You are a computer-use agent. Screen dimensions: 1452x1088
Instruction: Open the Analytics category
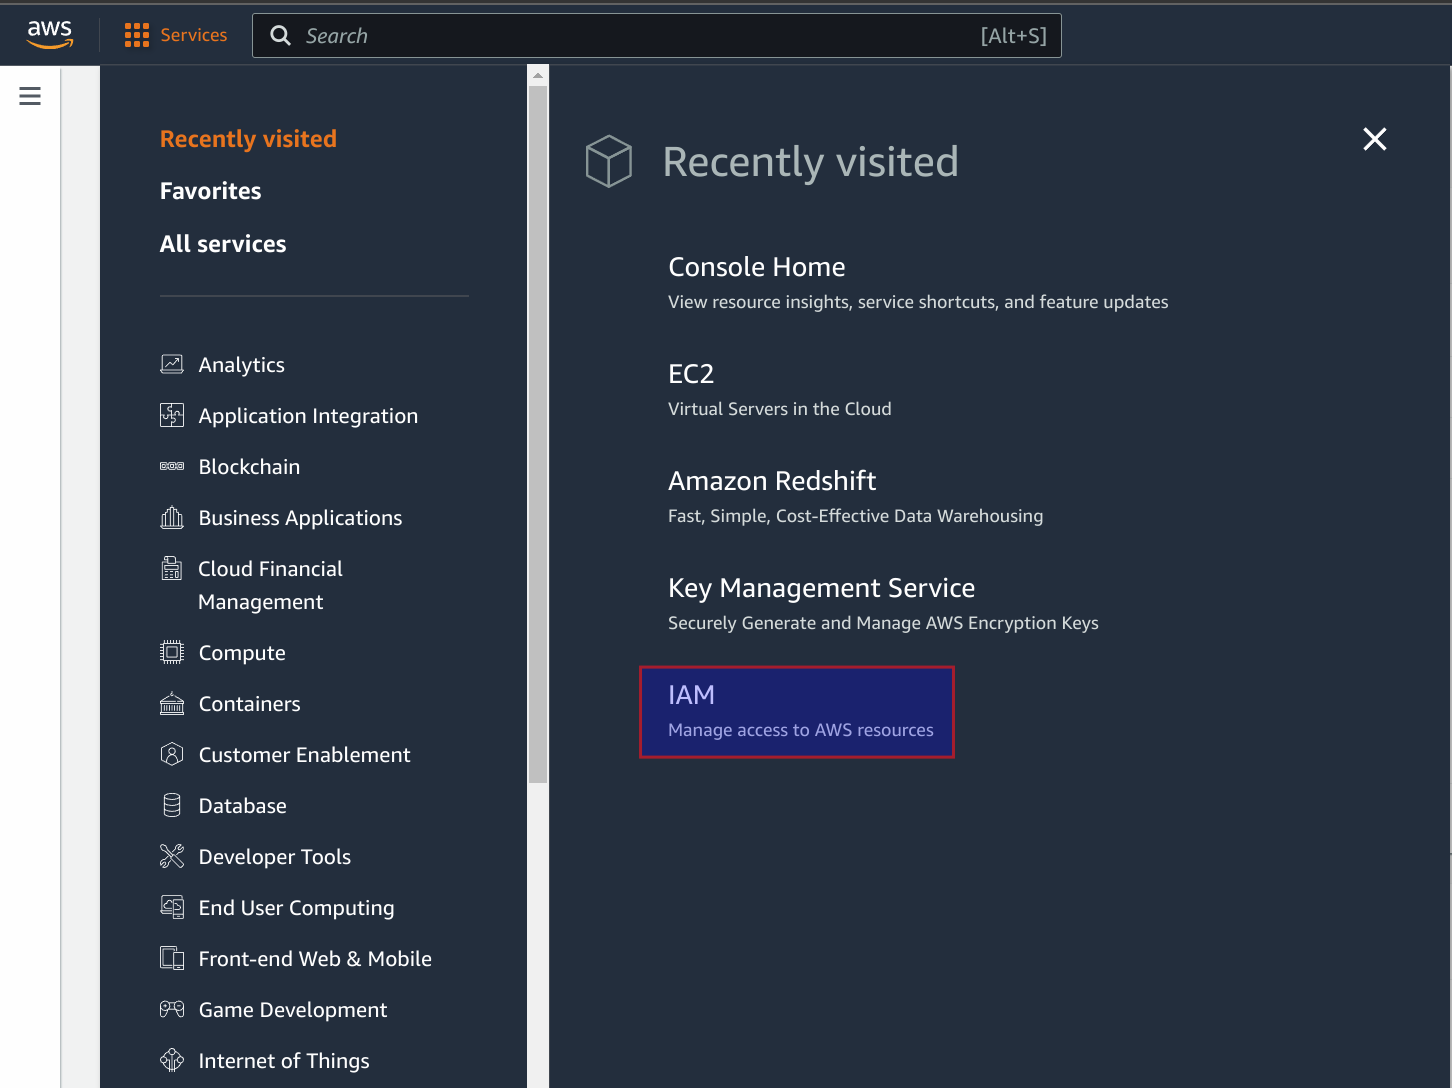point(241,365)
